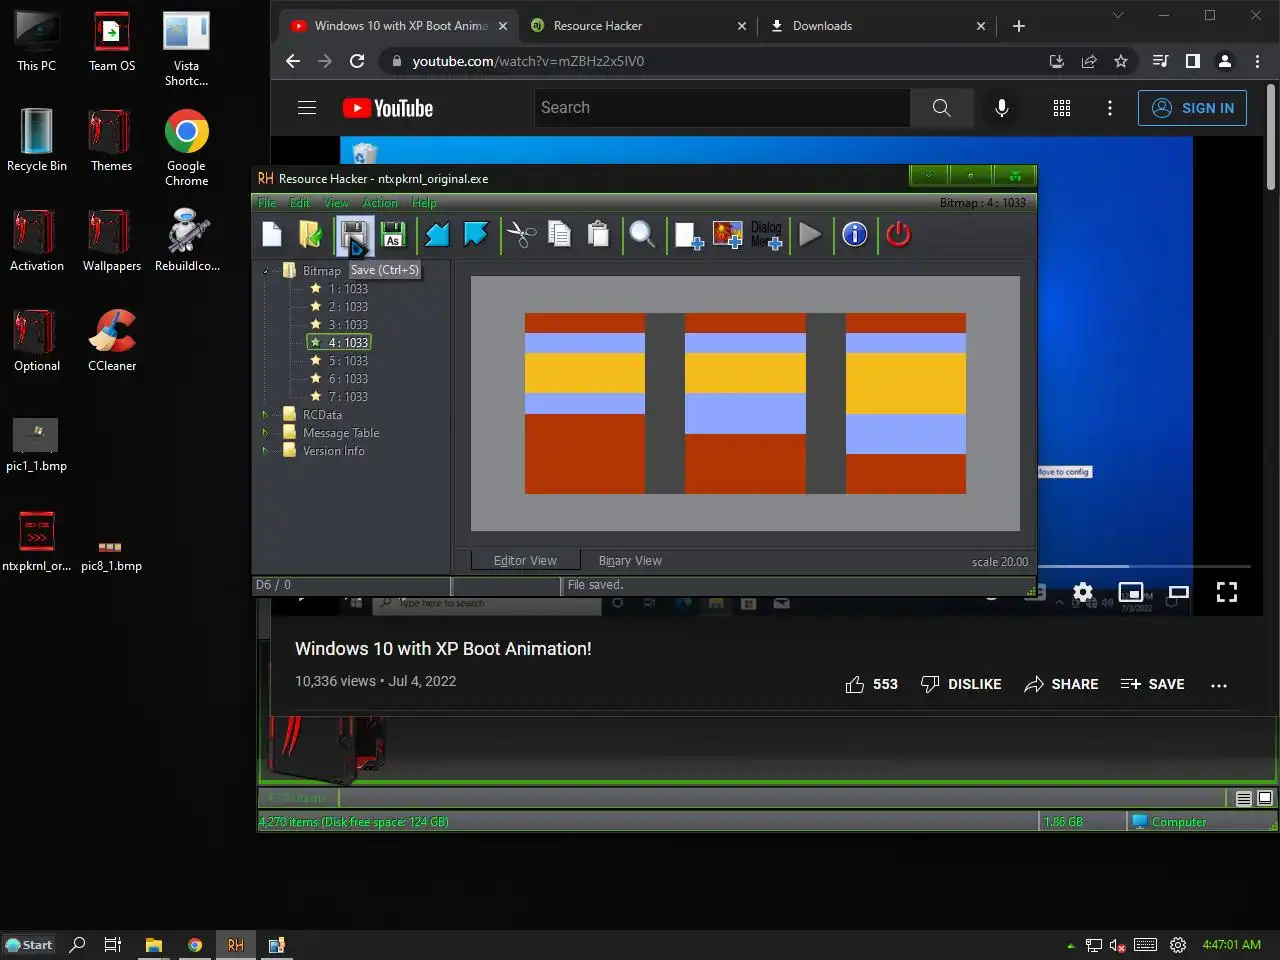Bookmark this page with the star icon
Viewport: 1280px width, 960px height.
click(1121, 61)
